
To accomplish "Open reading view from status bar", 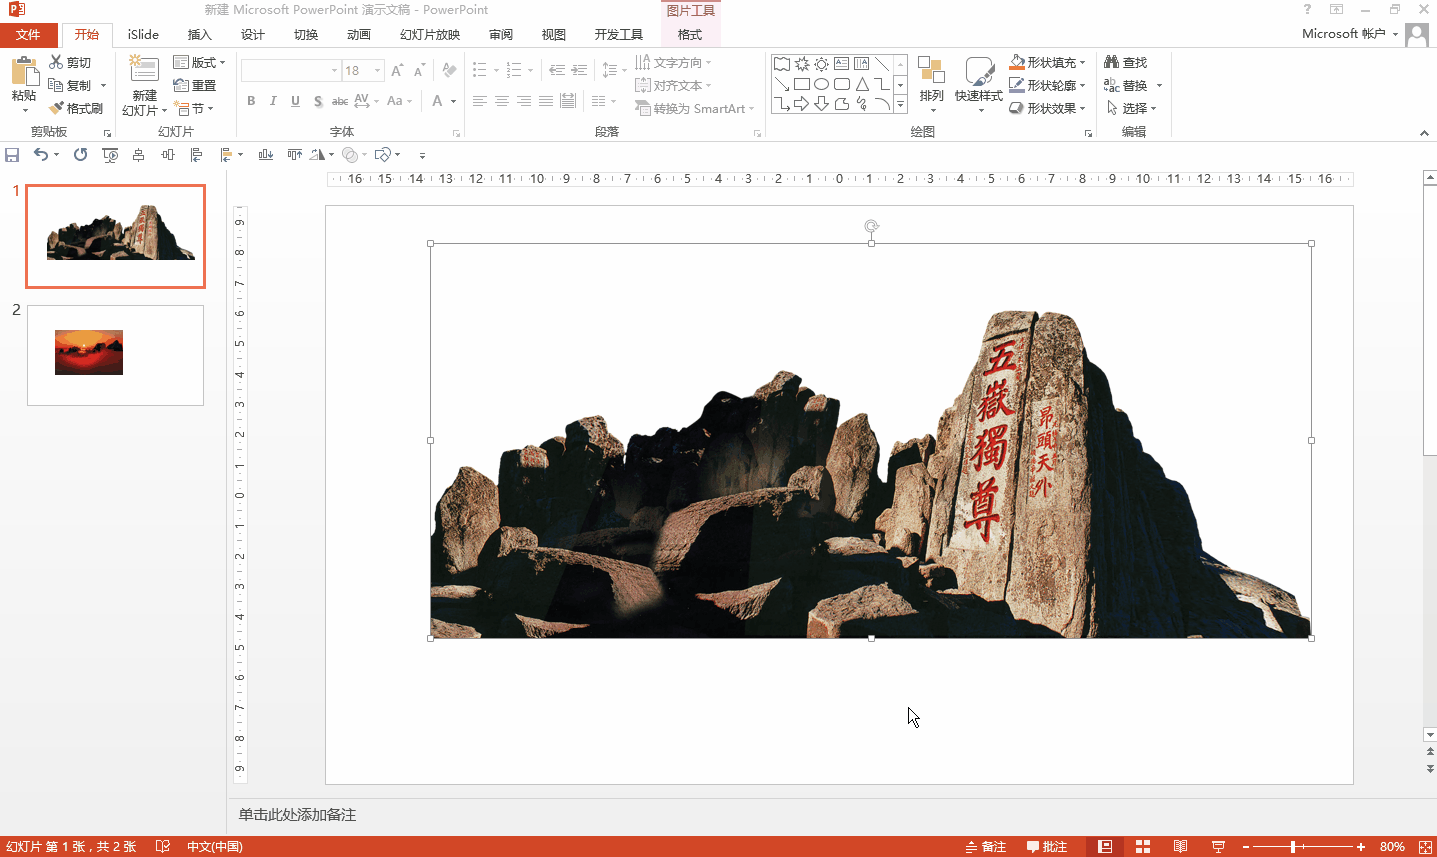I will point(1180,847).
